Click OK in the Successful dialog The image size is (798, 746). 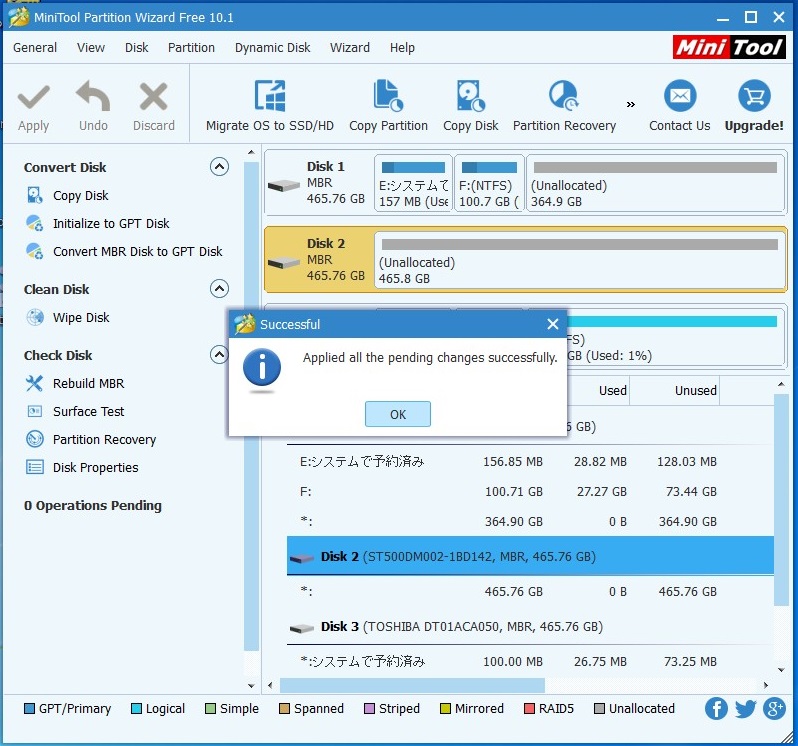coord(398,414)
